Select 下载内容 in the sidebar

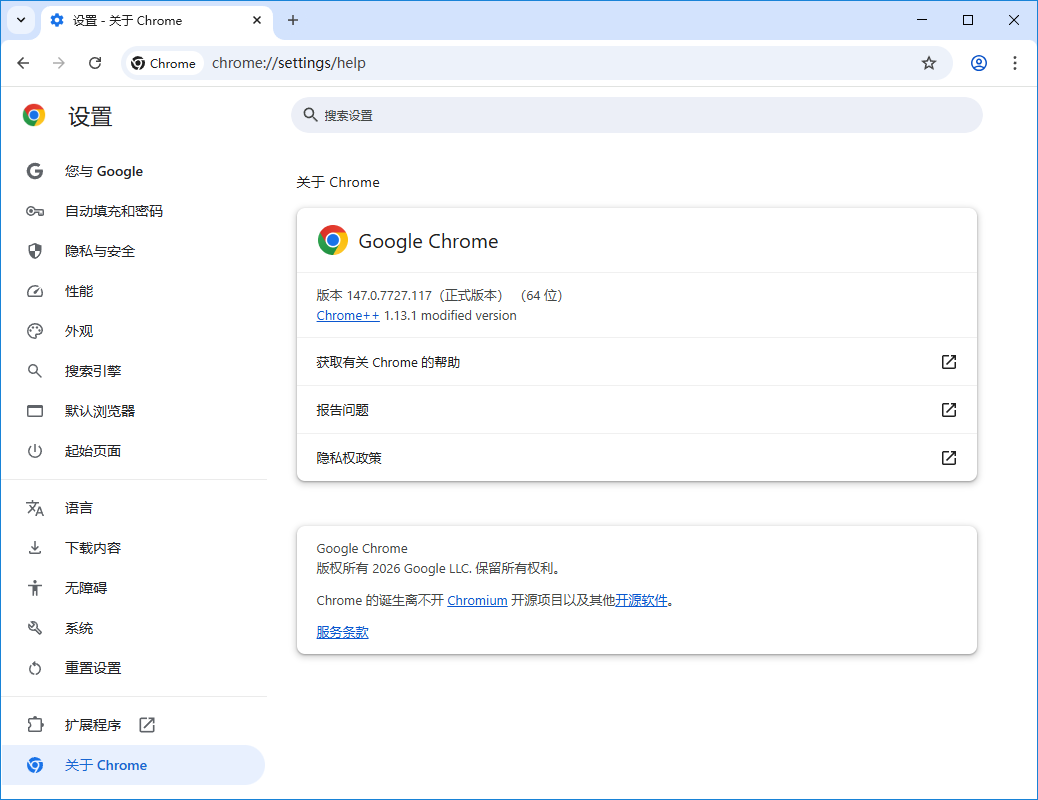[132, 548]
